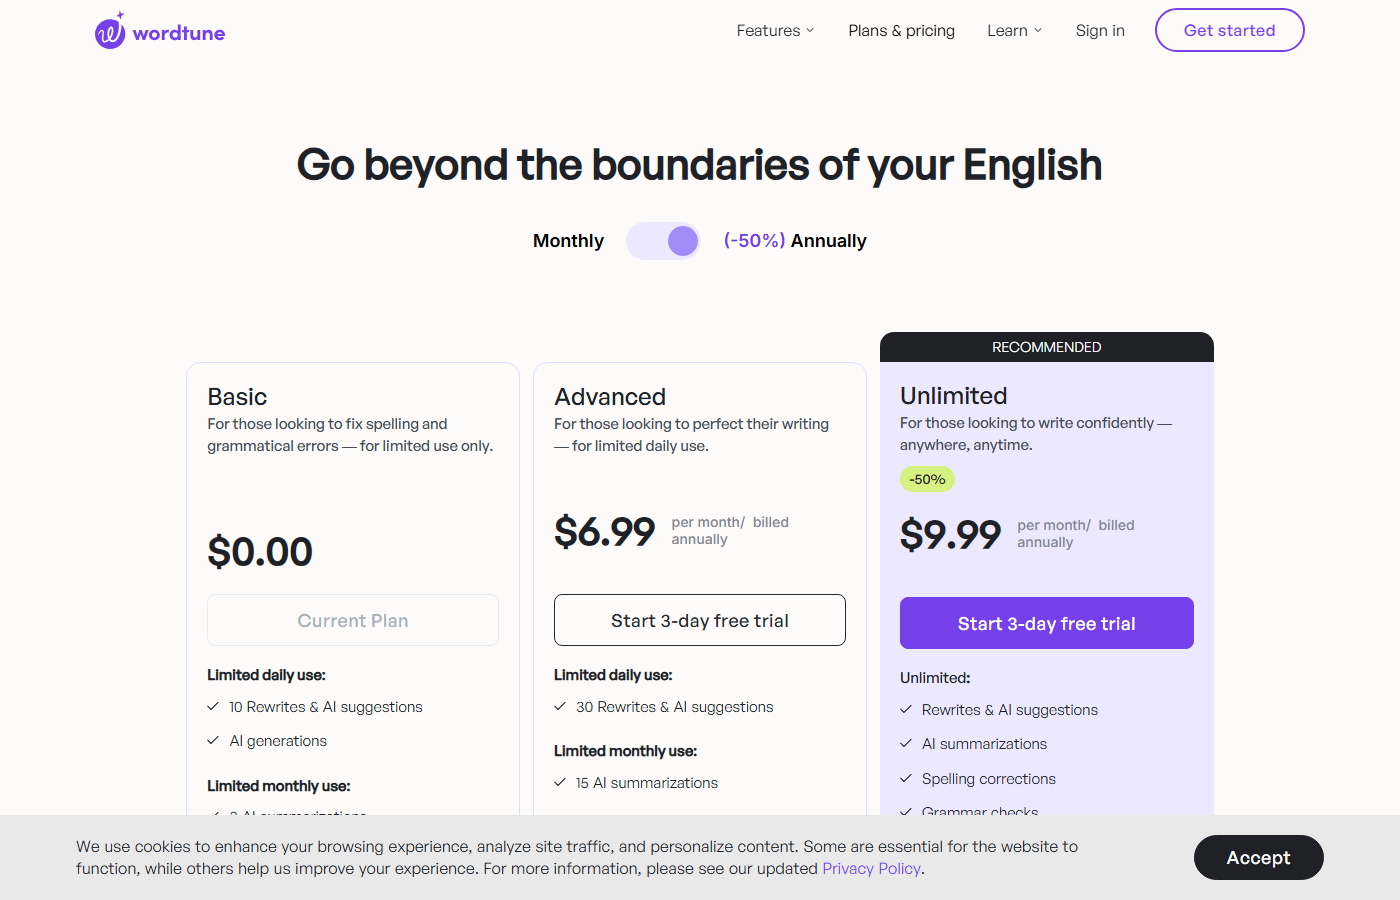Open the Features dropdown

click(x=768, y=30)
